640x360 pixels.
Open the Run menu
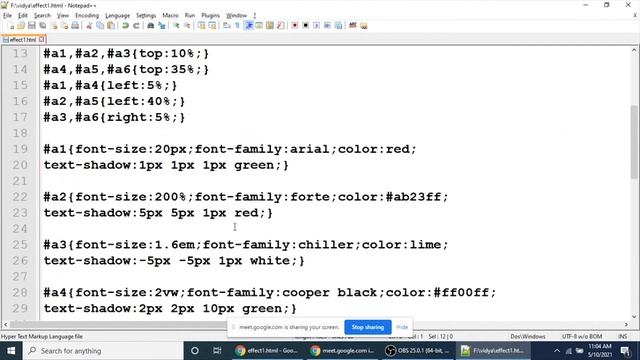click(x=190, y=16)
